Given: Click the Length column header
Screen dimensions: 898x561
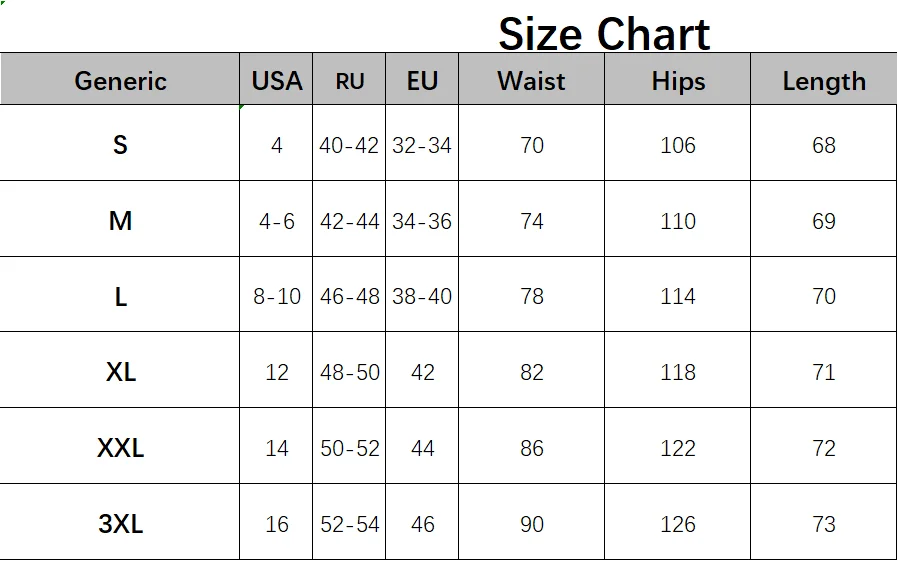Looking at the screenshot, I should coord(824,79).
